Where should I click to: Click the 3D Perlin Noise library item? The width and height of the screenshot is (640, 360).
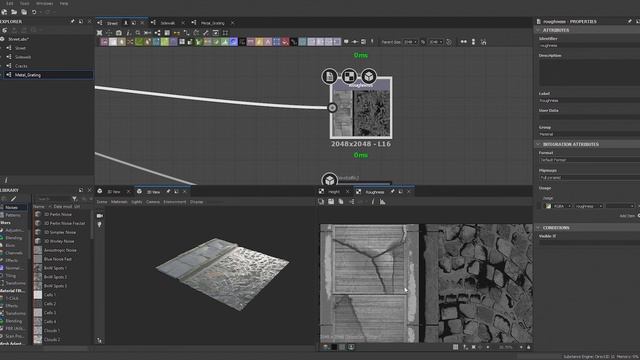click(x=58, y=214)
